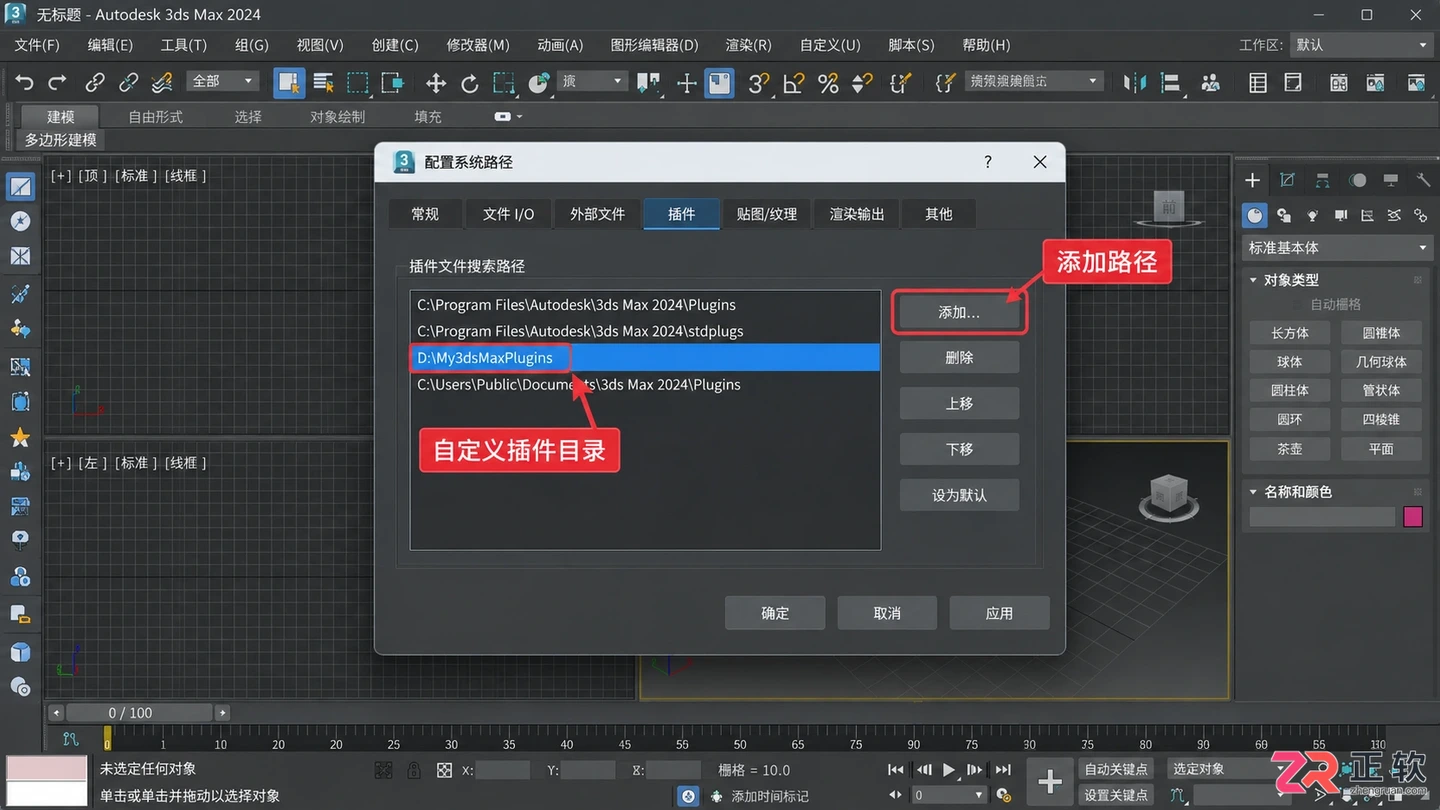
Task: Toggle Percent Snap in the toolbar
Action: pos(828,83)
